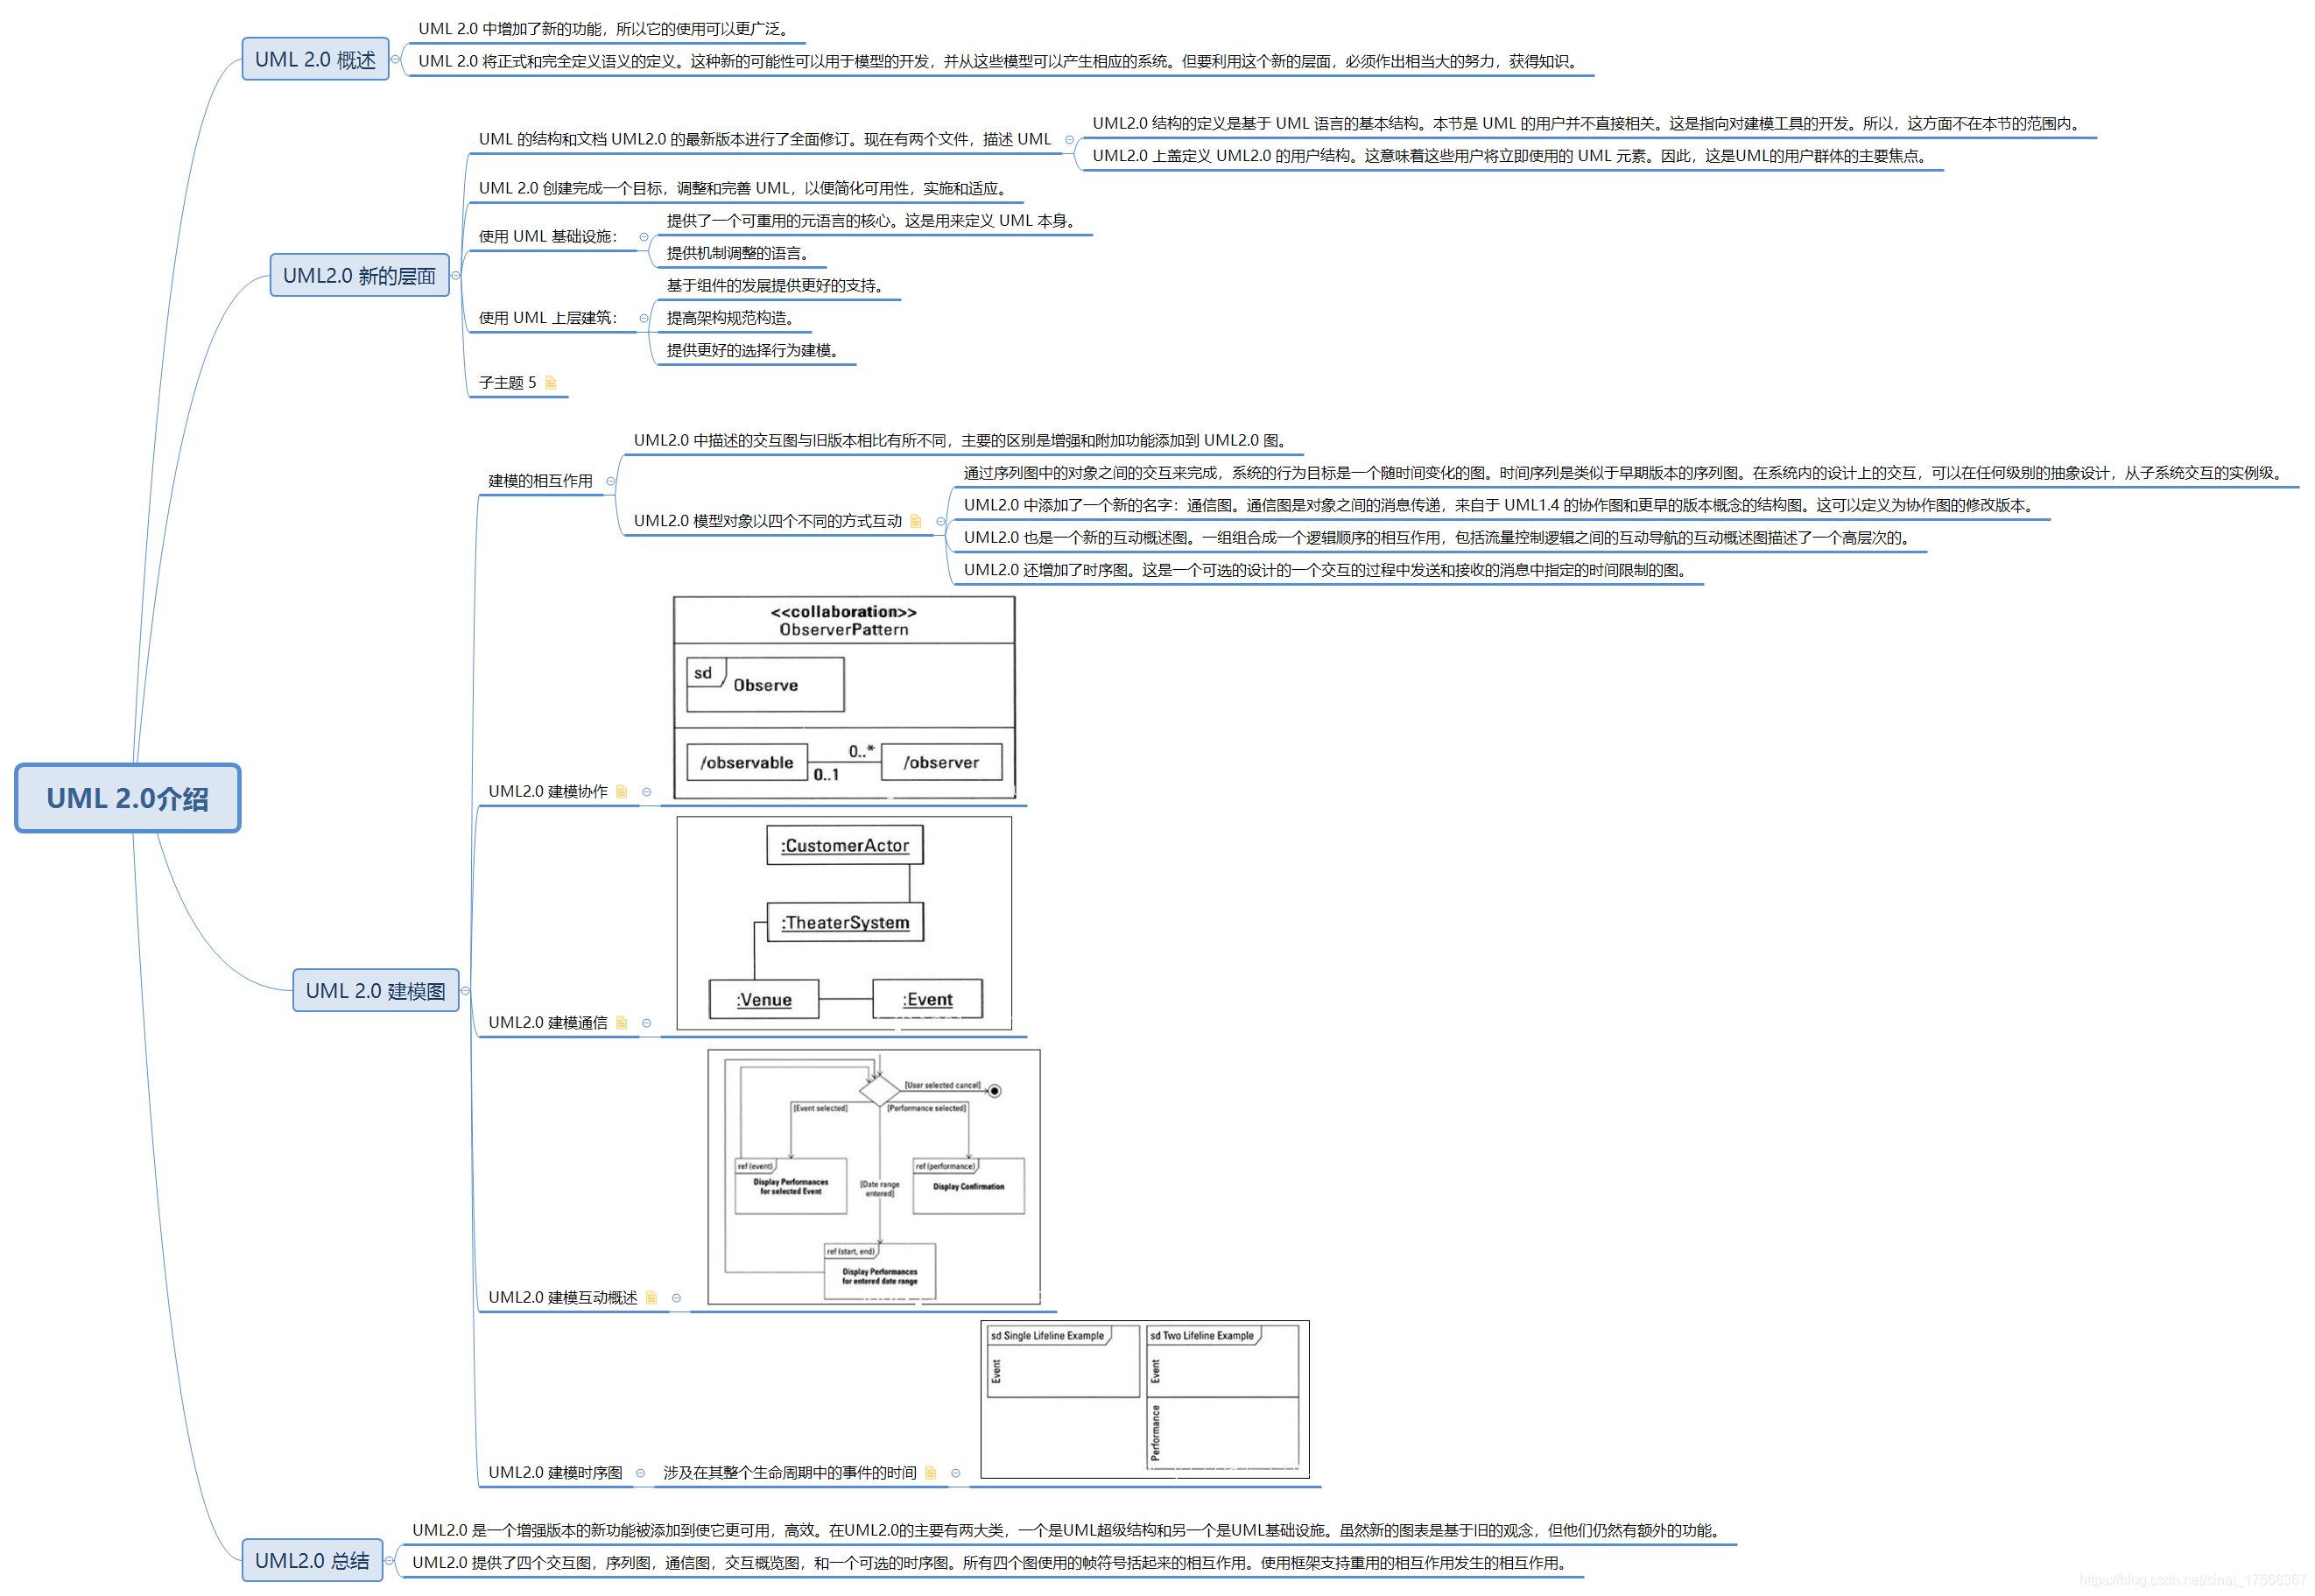The height and width of the screenshot is (1596, 2315).
Task: Collapse toggle after 涉及在其整个生命周期中的事件的时间
Action: [x=955, y=1474]
